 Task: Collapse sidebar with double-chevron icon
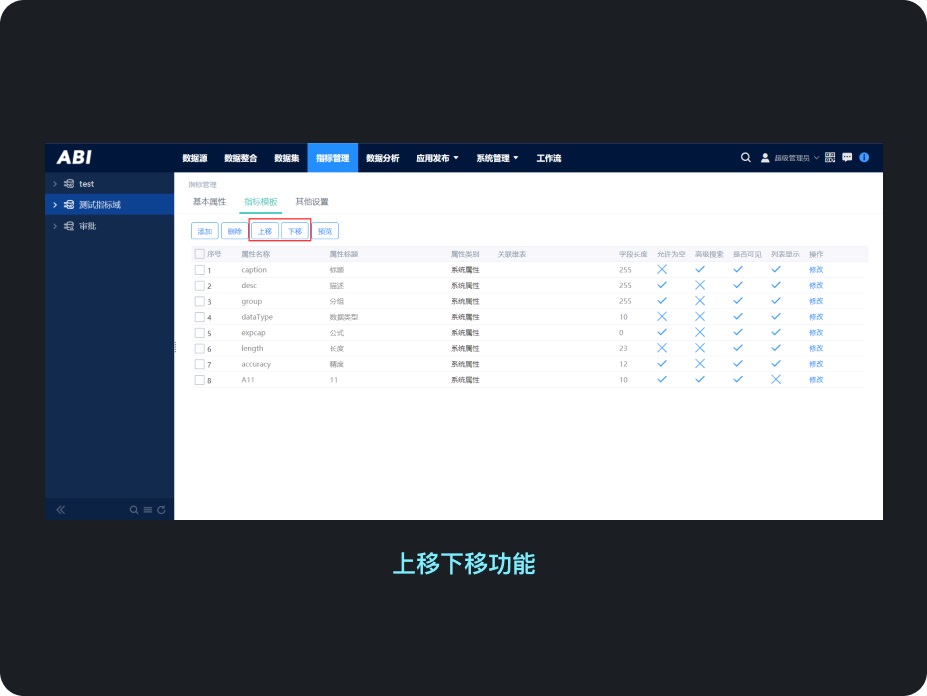[61, 510]
